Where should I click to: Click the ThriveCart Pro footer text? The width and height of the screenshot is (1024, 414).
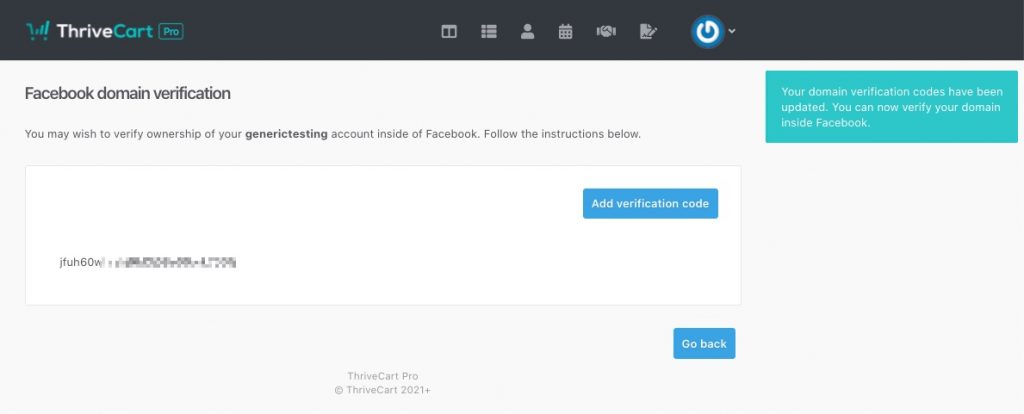tap(383, 376)
